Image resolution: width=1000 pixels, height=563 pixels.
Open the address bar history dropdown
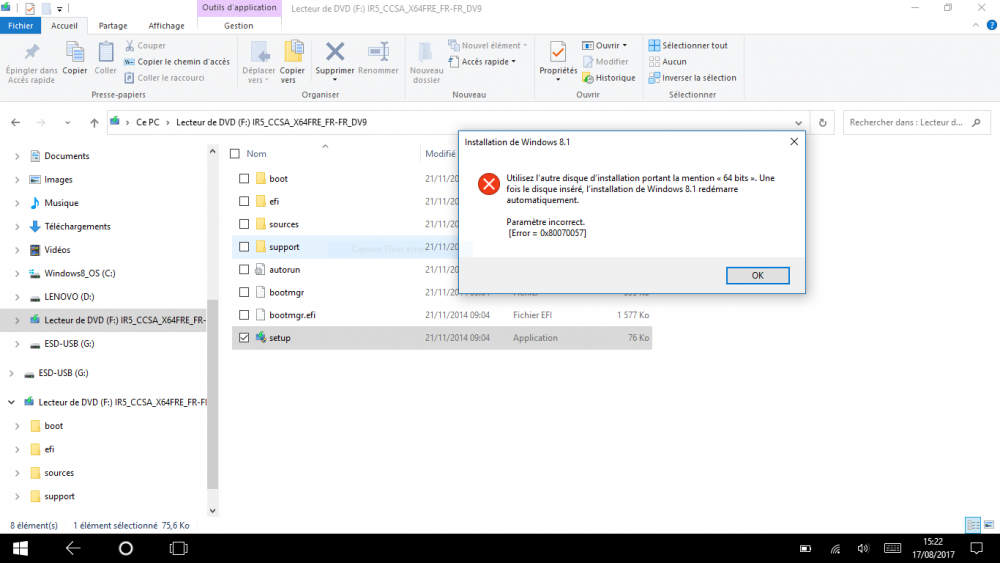coord(798,122)
